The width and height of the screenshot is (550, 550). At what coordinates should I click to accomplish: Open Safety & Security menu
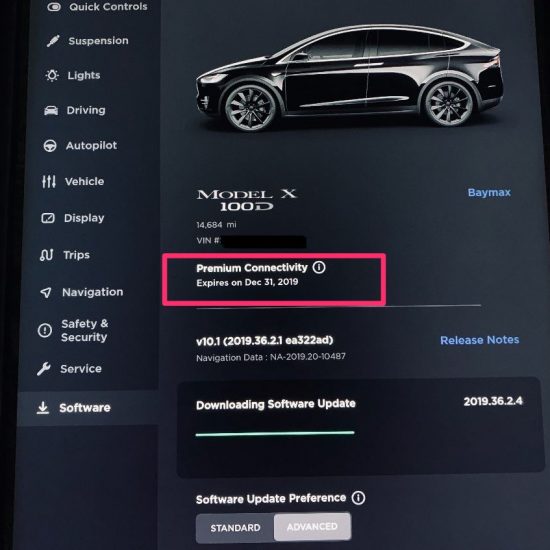74,330
